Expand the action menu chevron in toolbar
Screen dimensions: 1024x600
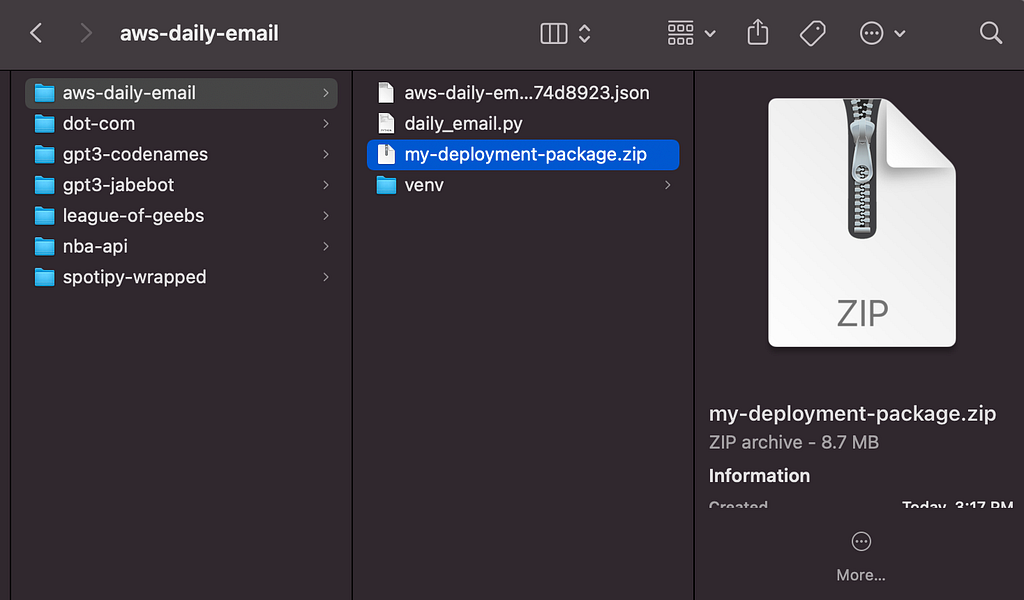[x=900, y=33]
